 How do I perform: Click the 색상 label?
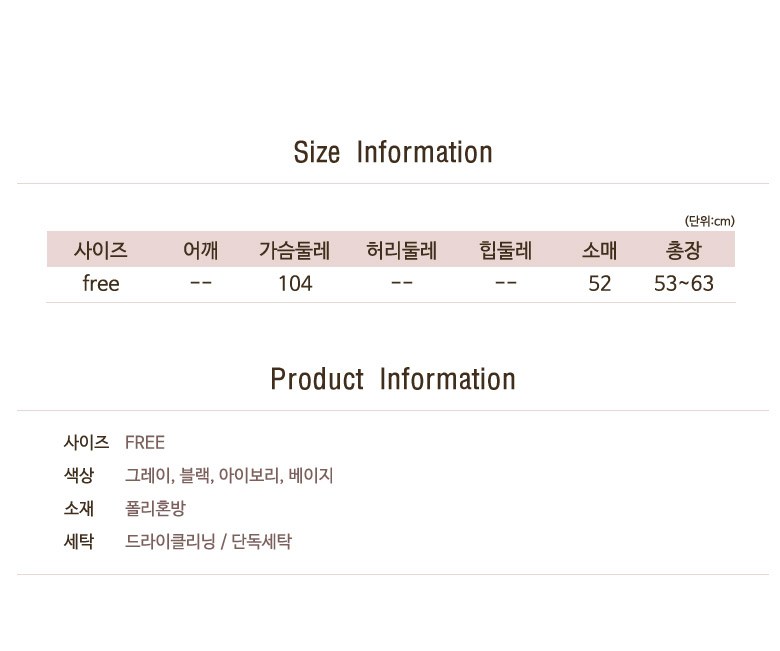point(79,475)
